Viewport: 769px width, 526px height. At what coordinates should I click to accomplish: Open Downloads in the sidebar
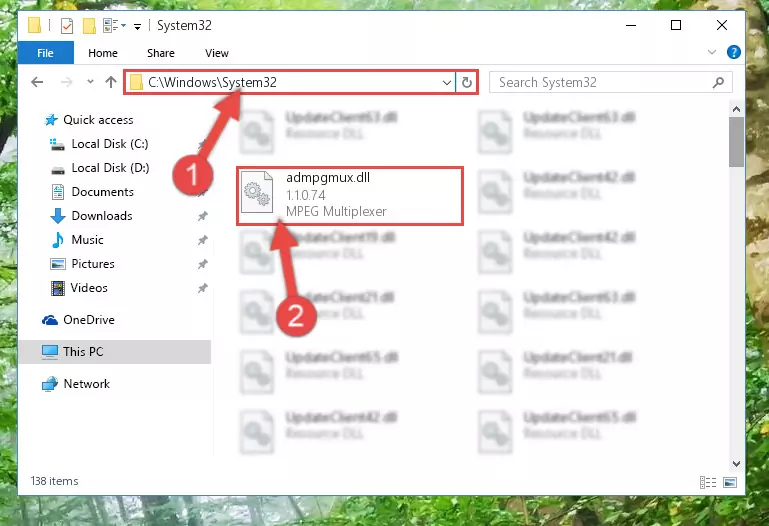102,216
